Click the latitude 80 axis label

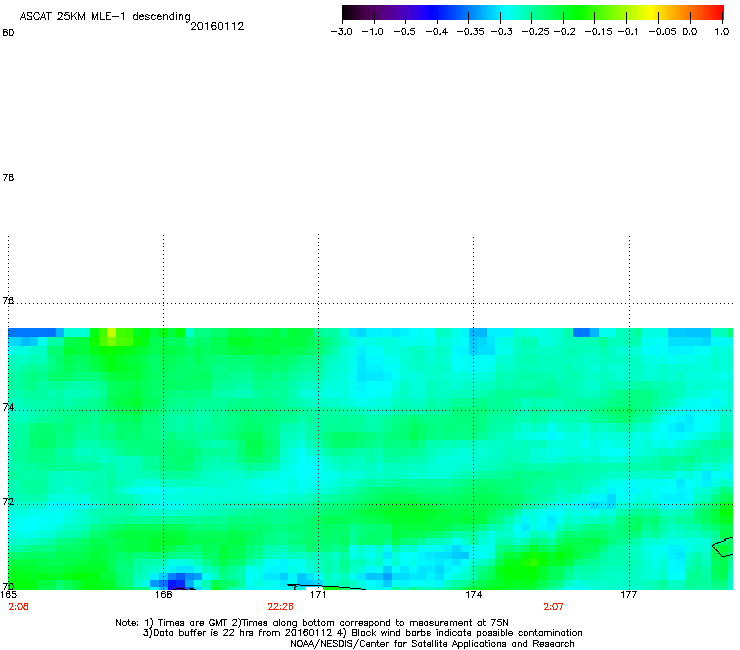(8, 33)
